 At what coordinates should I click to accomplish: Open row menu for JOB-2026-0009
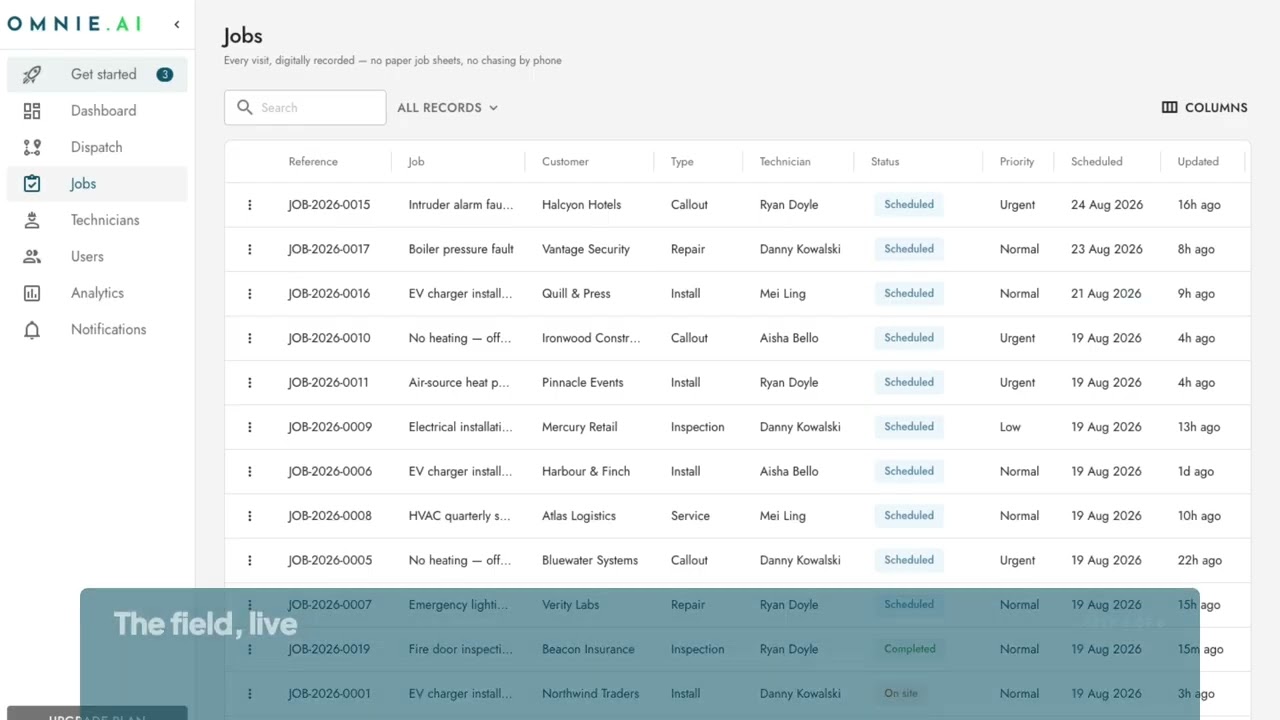[x=250, y=427]
